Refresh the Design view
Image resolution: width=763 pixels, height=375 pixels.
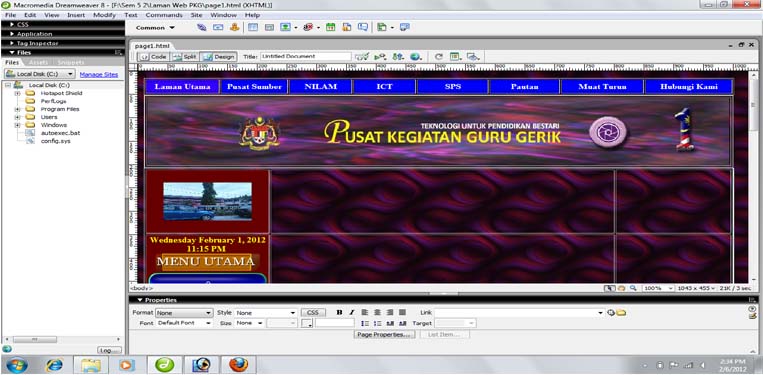[439, 57]
